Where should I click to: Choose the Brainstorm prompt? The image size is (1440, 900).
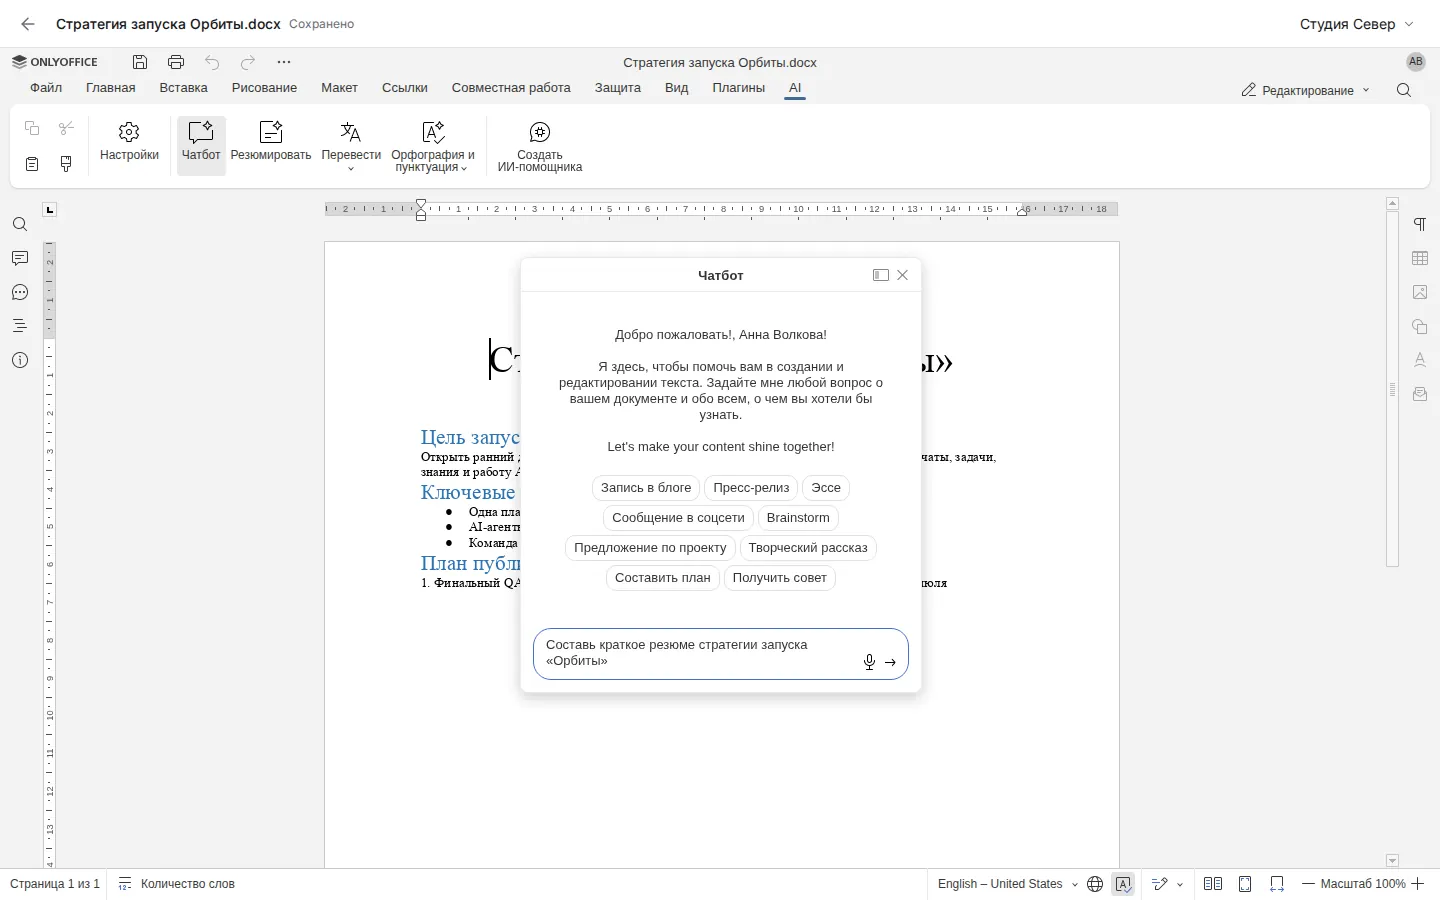798,518
